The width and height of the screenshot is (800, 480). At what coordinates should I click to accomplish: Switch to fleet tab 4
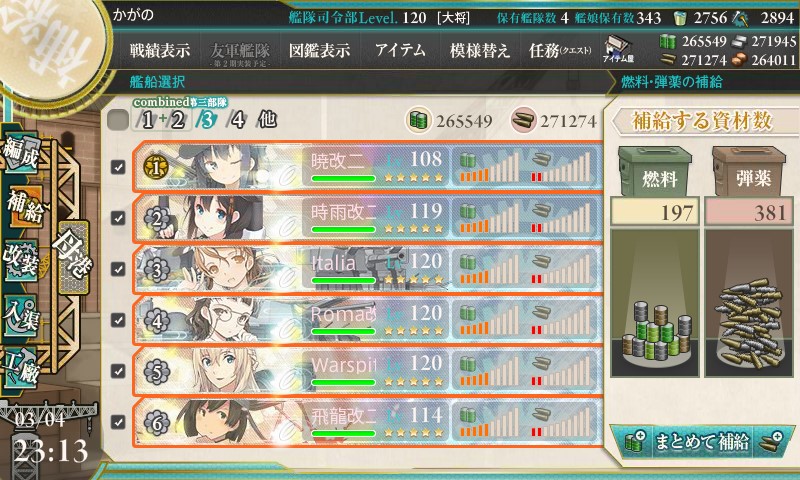coord(237,120)
